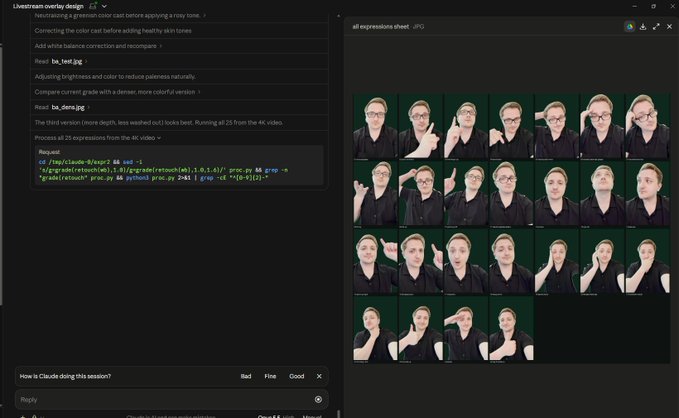679x418 pixels.
Task: Rate session as Fine
Action: coord(270,376)
